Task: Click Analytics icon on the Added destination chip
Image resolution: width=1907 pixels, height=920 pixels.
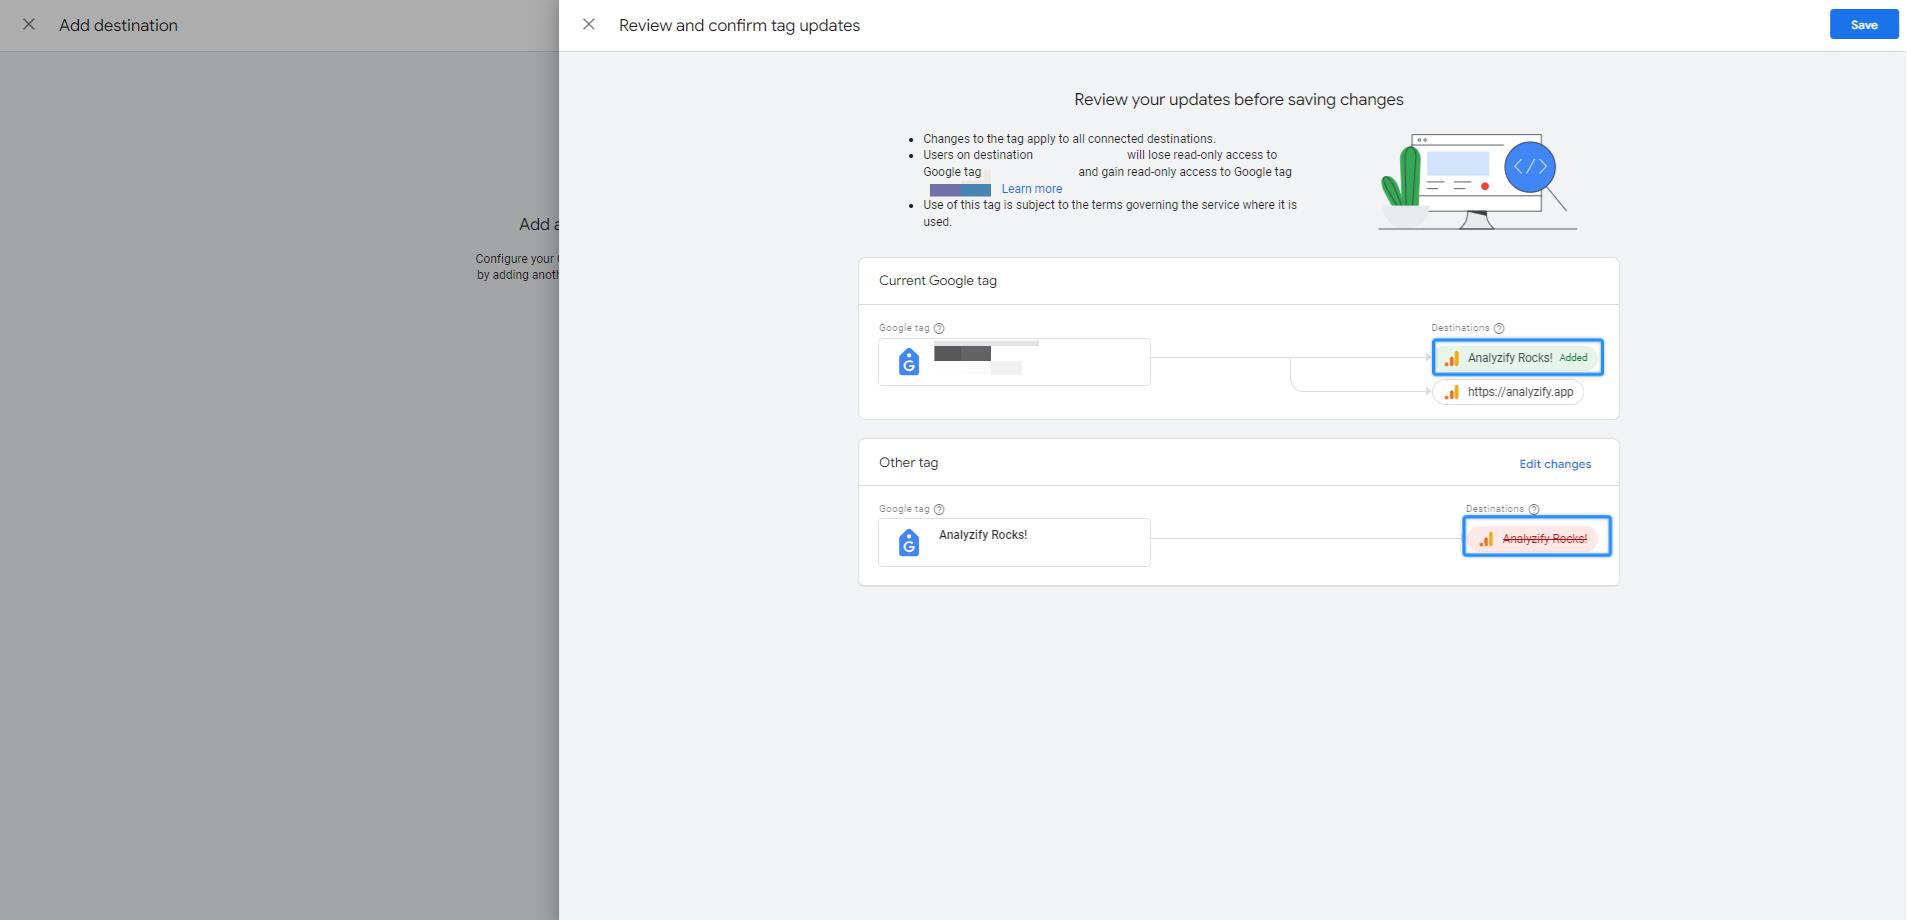Action: 1452,358
